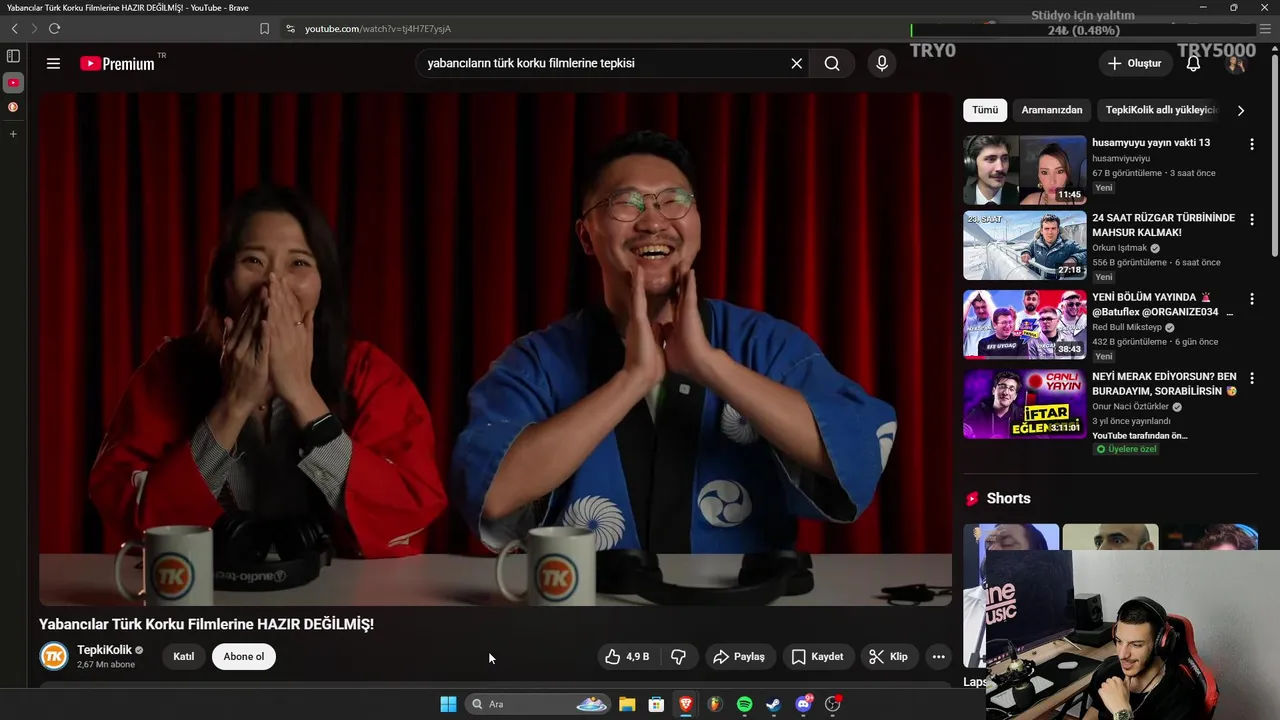Open İftar Eğlencesi live thumbnail
This screenshot has width=1280, height=720.
pos(1024,404)
